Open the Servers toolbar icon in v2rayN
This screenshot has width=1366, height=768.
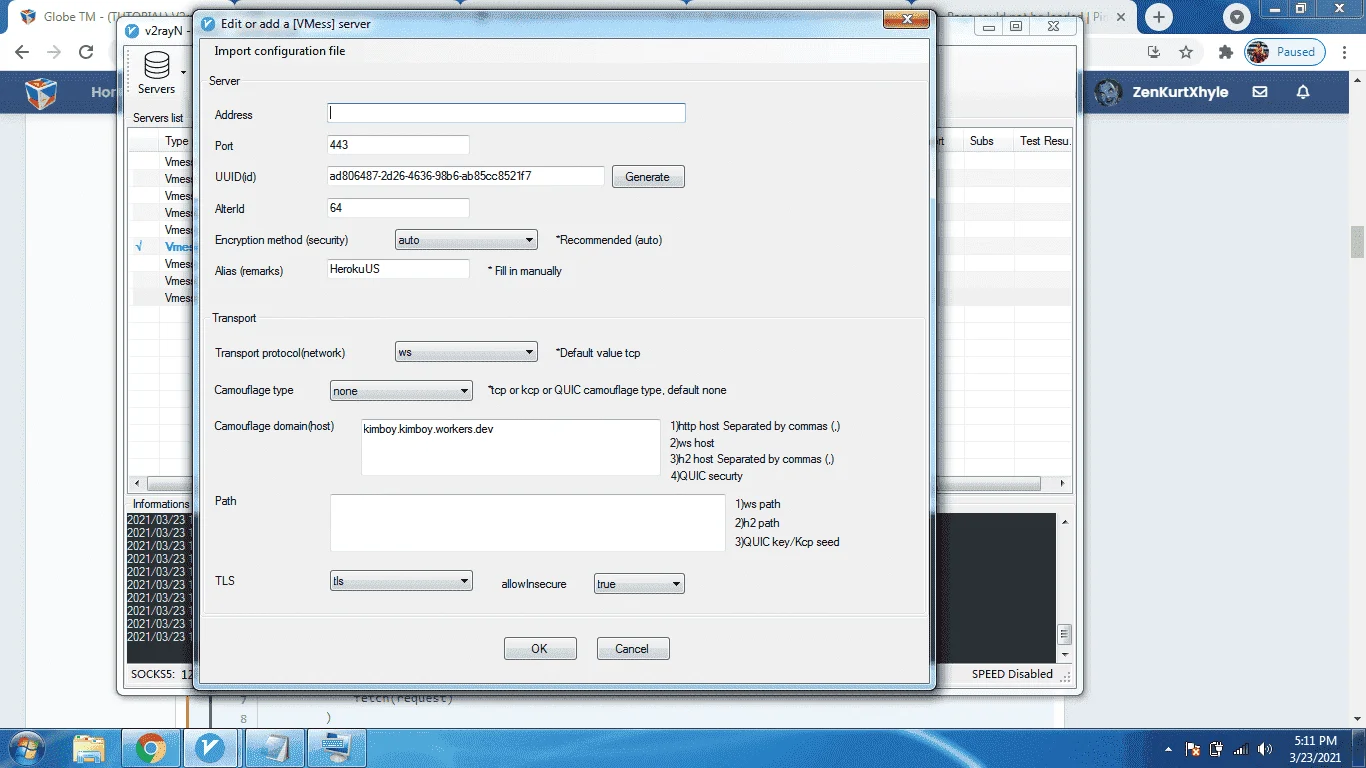pyautogui.click(x=156, y=73)
